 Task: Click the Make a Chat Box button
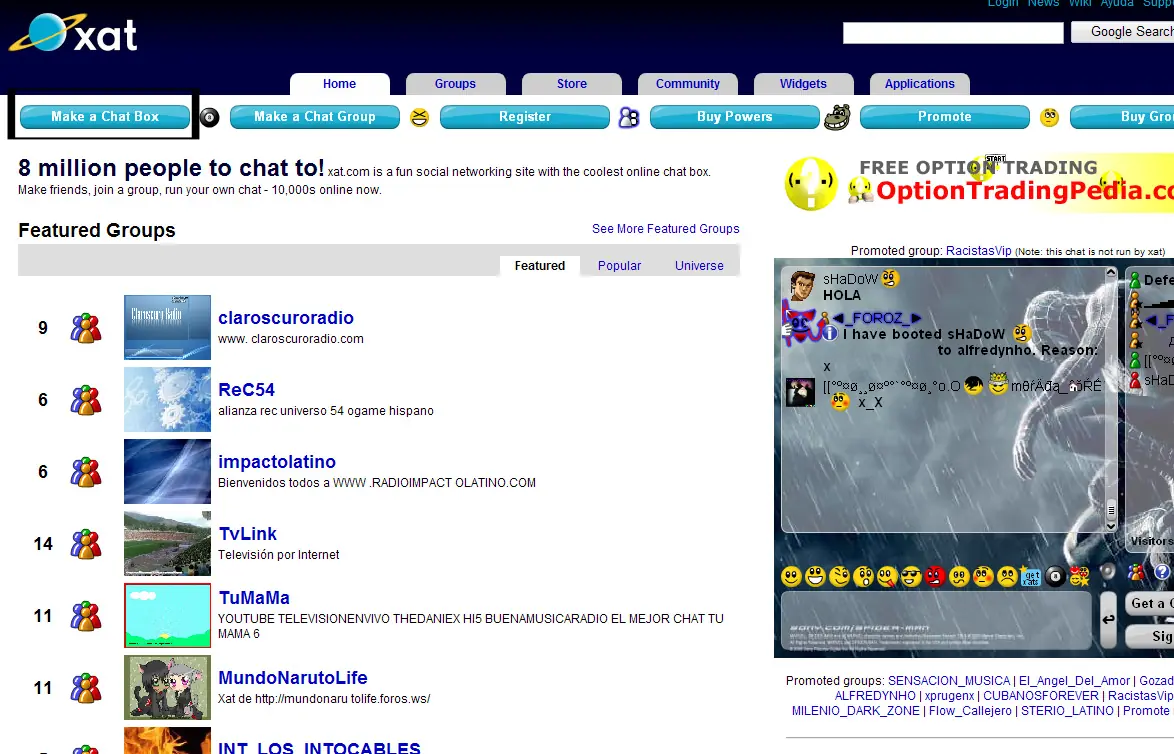(x=105, y=117)
